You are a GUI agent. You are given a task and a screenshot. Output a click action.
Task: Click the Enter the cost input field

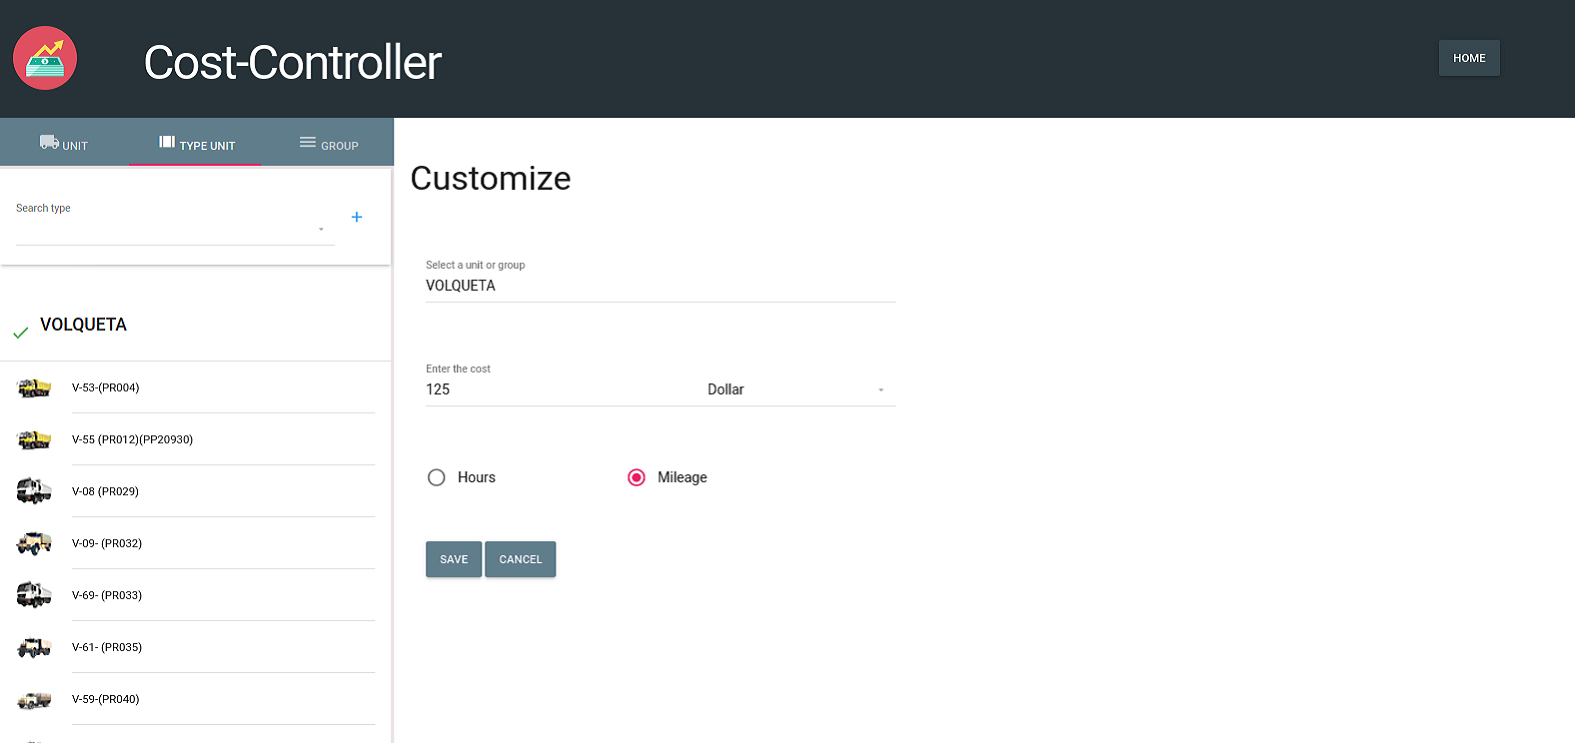[560, 390]
